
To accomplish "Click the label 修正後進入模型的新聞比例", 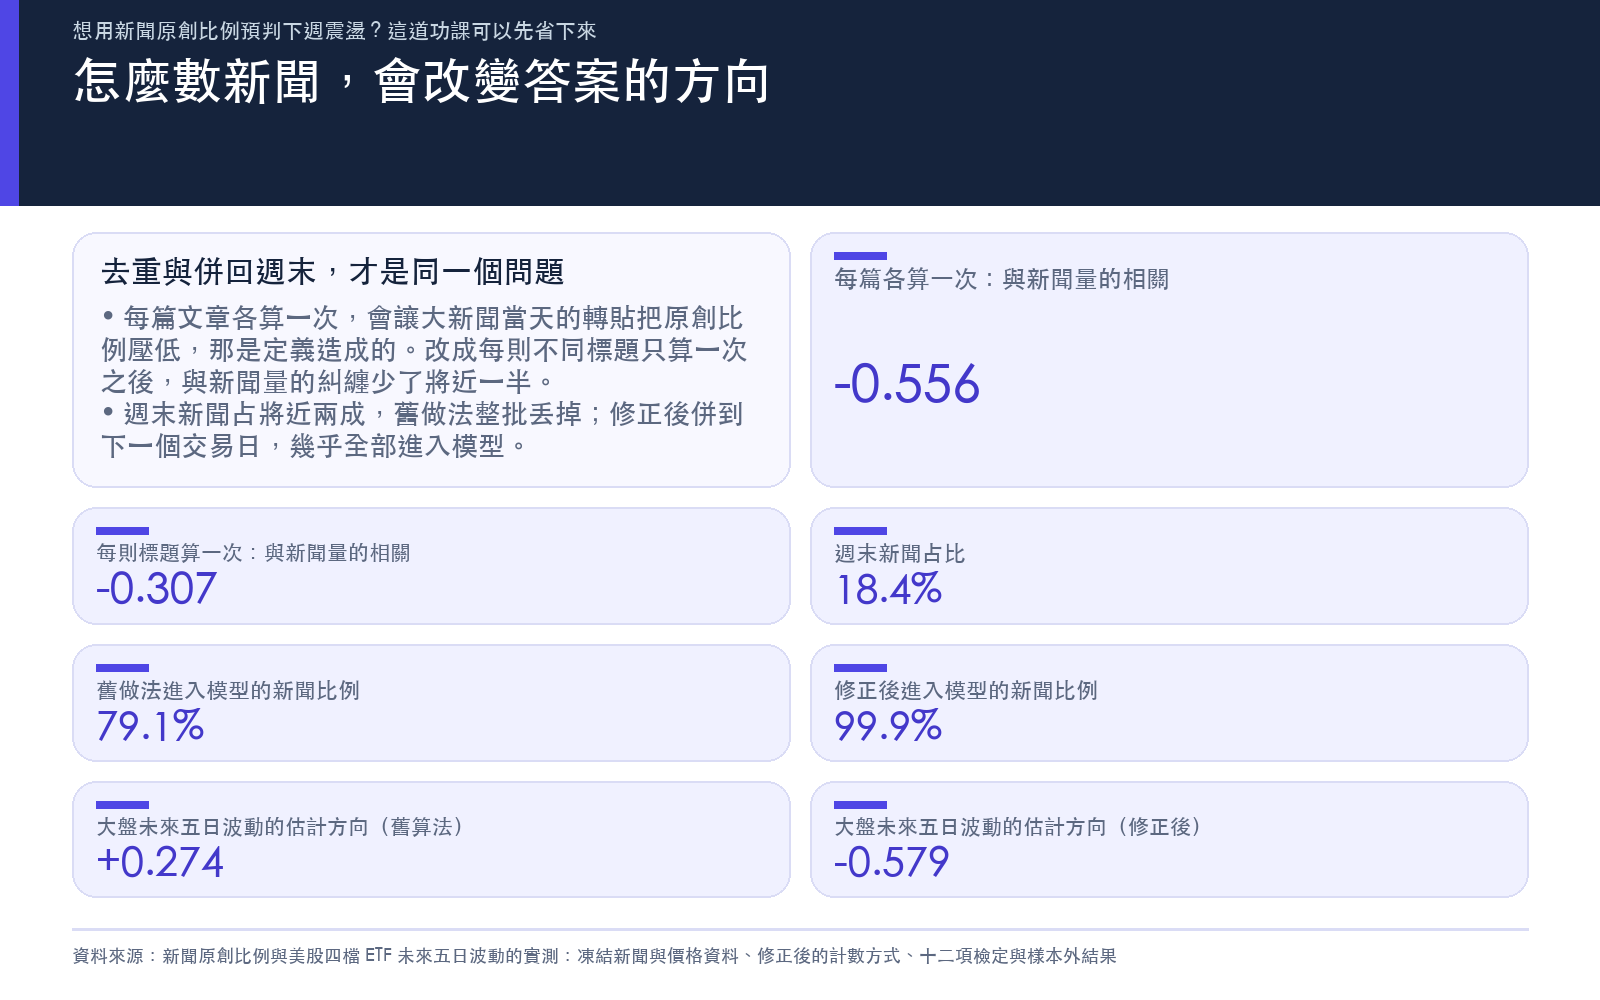I will [966, 690].
